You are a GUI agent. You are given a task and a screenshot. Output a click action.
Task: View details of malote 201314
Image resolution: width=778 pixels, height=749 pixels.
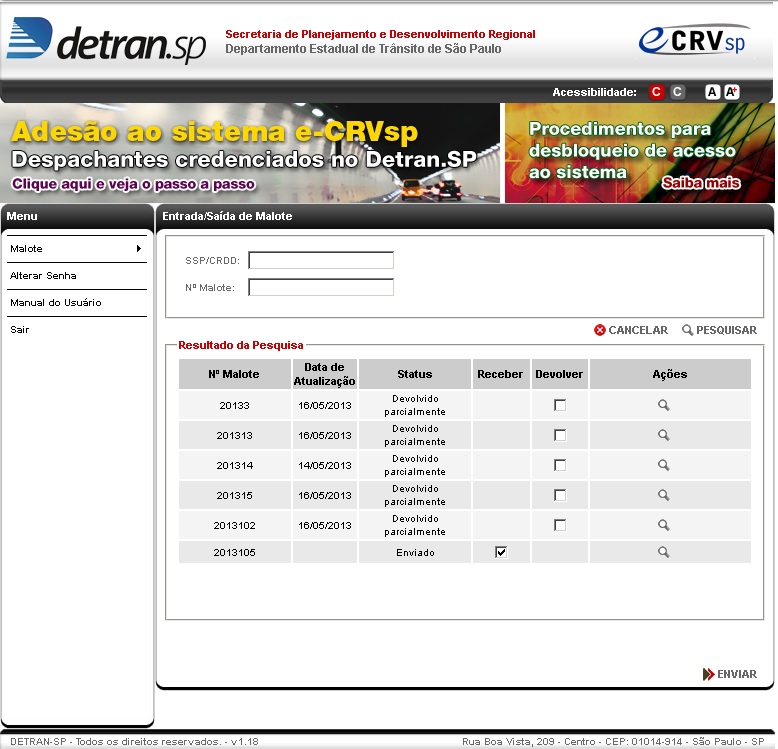pyautogui.click(x=663, y=465)
